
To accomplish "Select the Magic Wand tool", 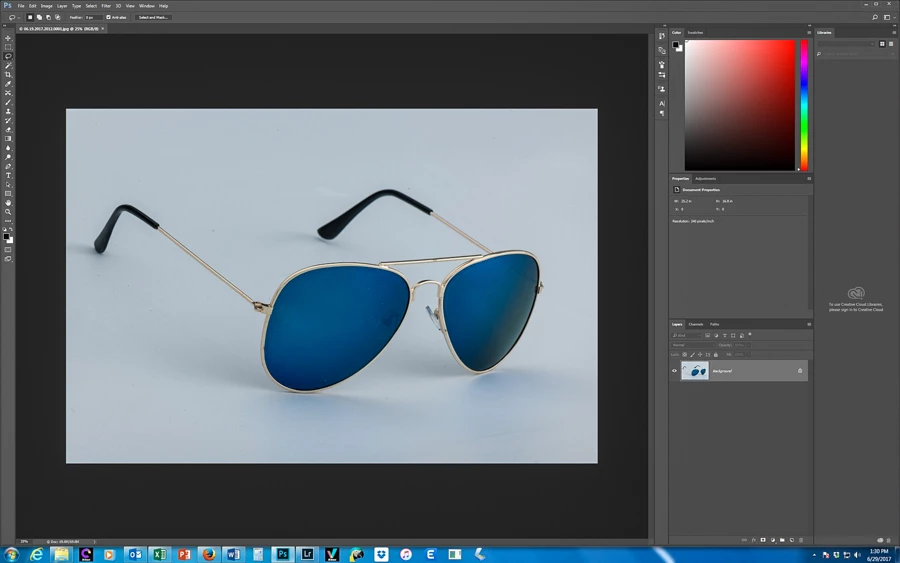I will click(x=8, y=66).
